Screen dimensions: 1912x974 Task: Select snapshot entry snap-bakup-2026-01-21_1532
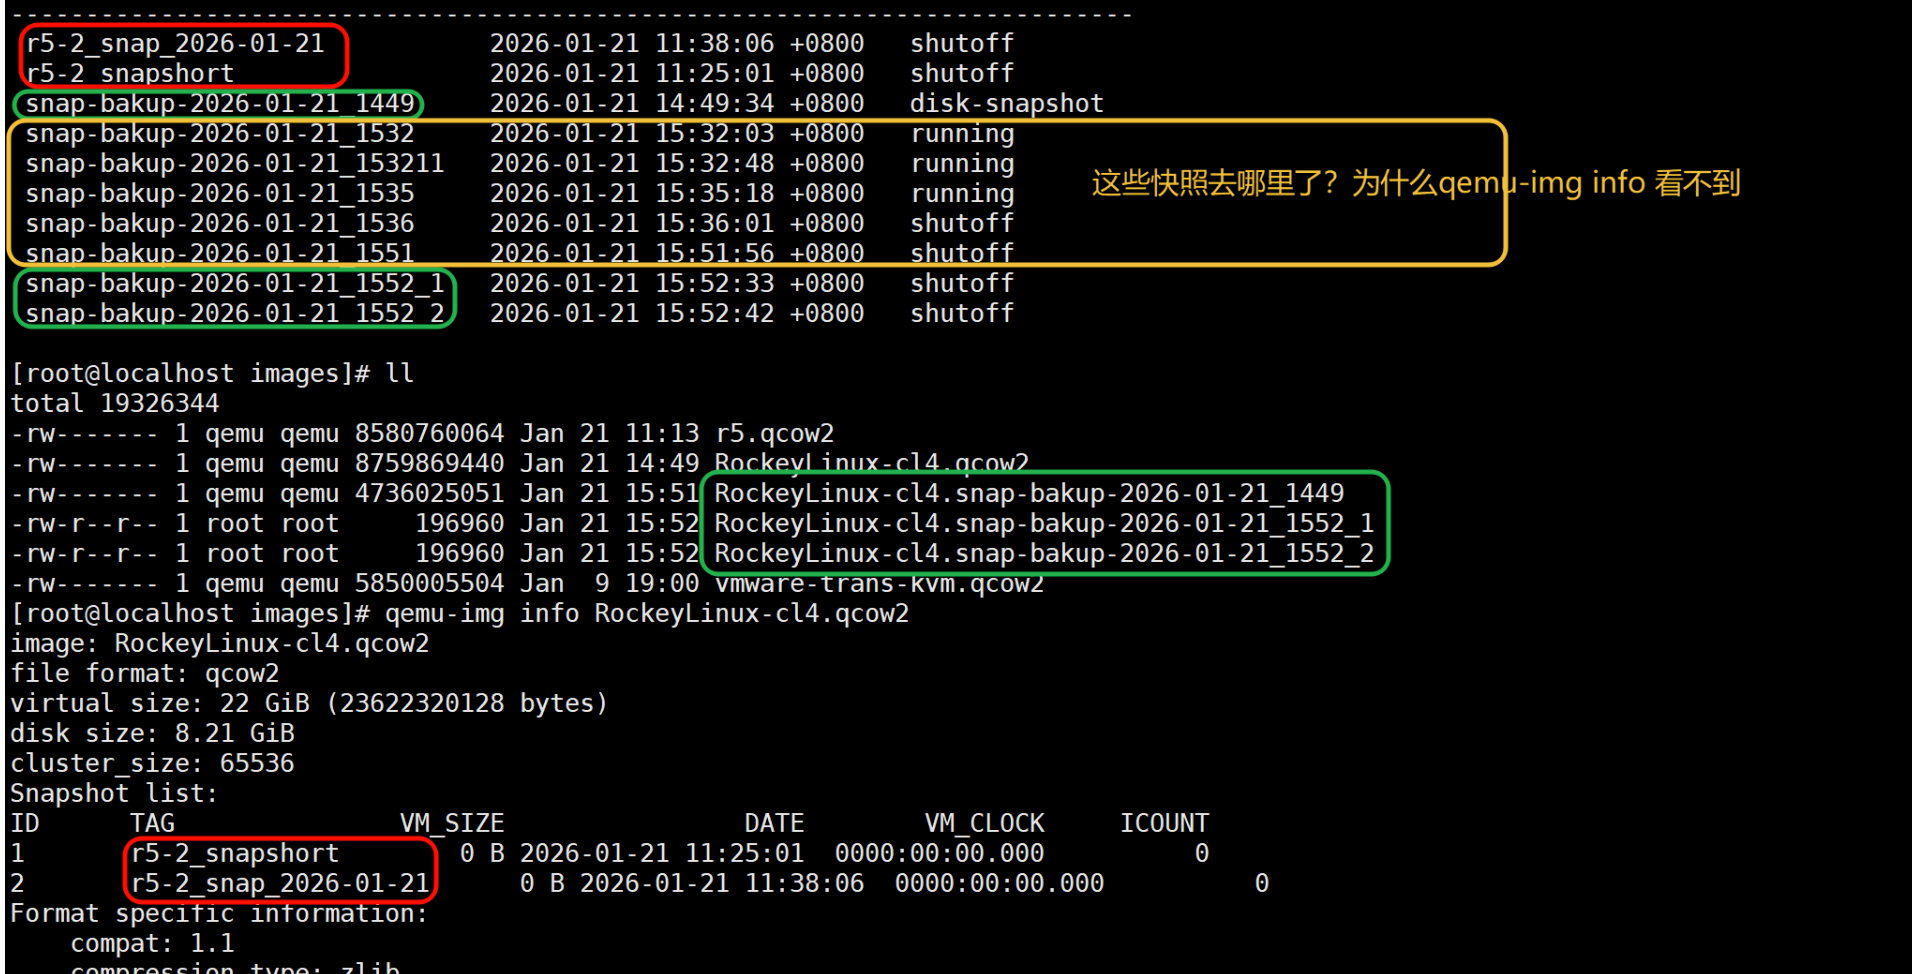click(x=219, y=134)
